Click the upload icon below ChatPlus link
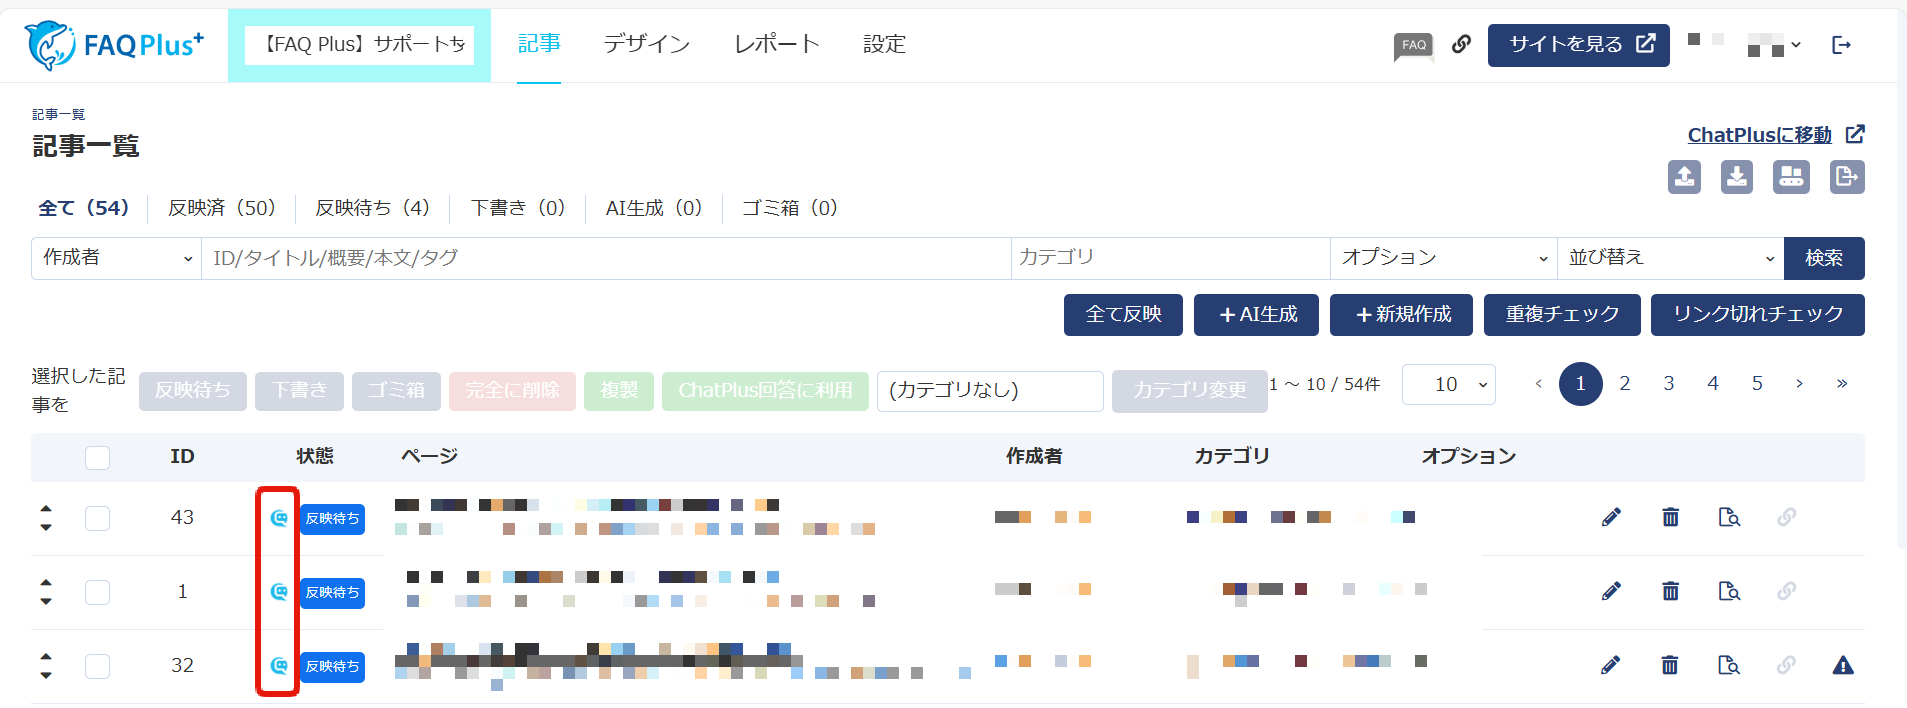1907x708 pixels. click(1684, 177)
